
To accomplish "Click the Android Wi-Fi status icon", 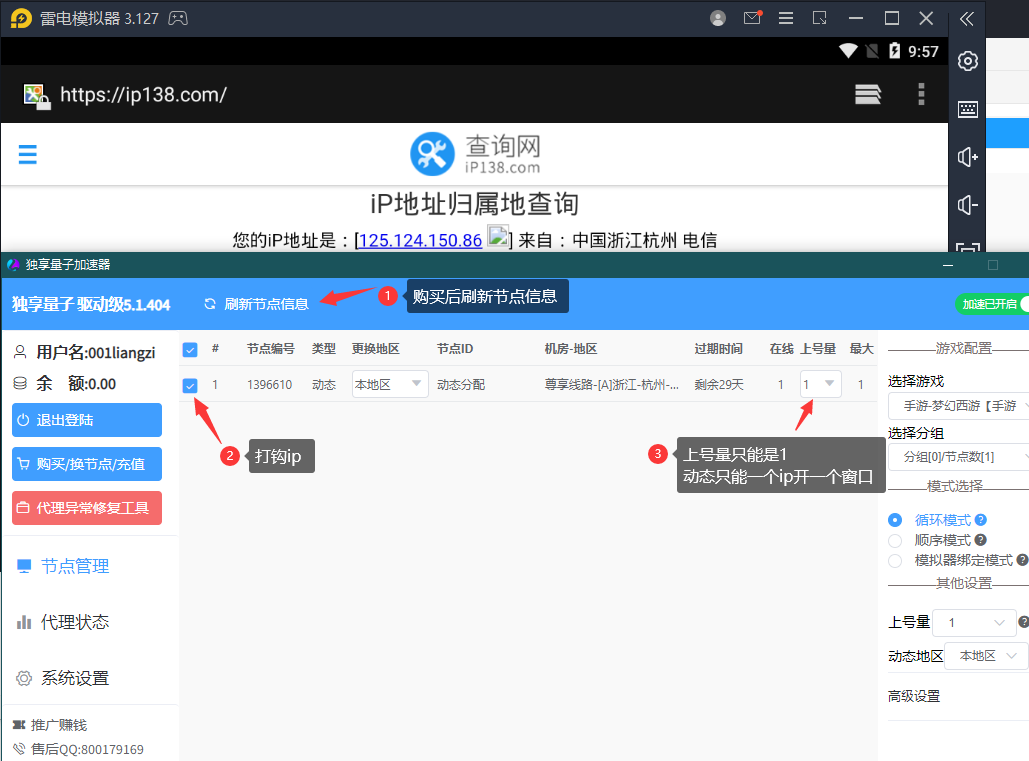I will coord(848,51).
